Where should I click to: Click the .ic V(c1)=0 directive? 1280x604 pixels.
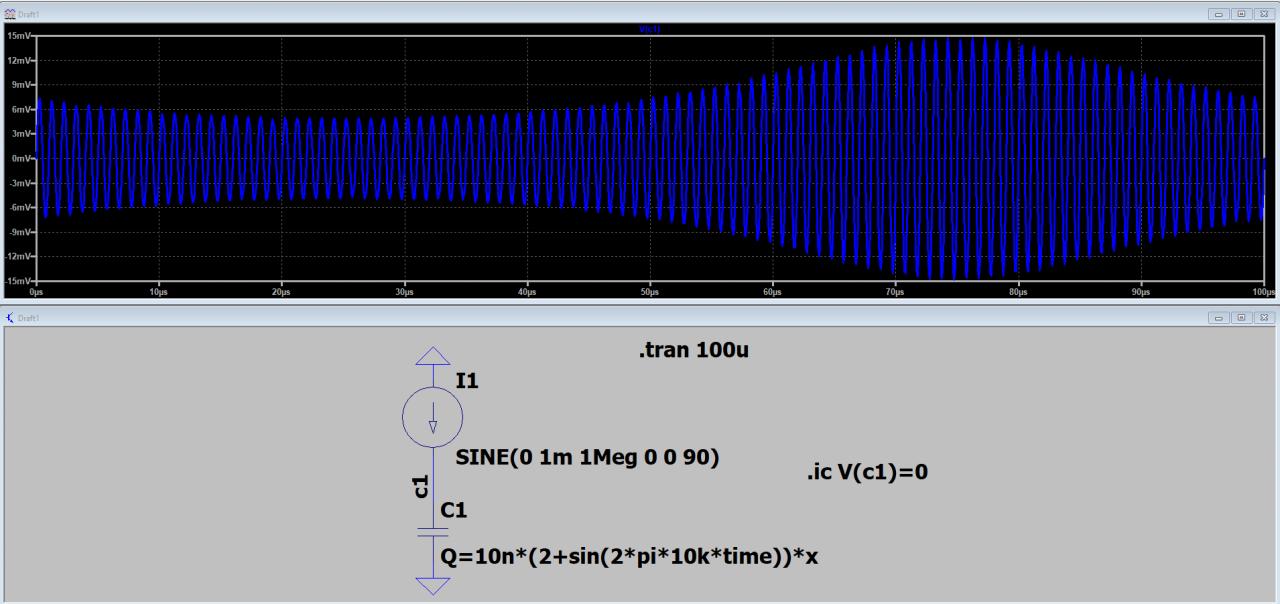point(867,471)
